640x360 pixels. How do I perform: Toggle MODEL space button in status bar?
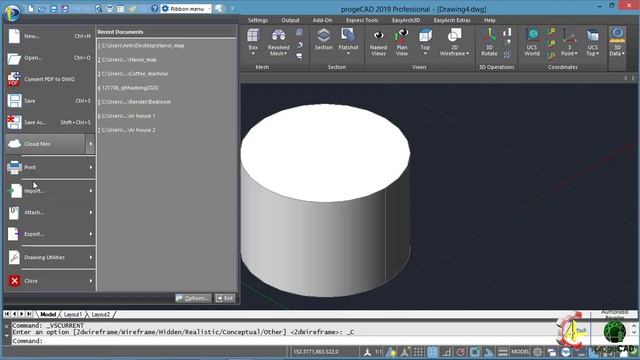[520, 352]
